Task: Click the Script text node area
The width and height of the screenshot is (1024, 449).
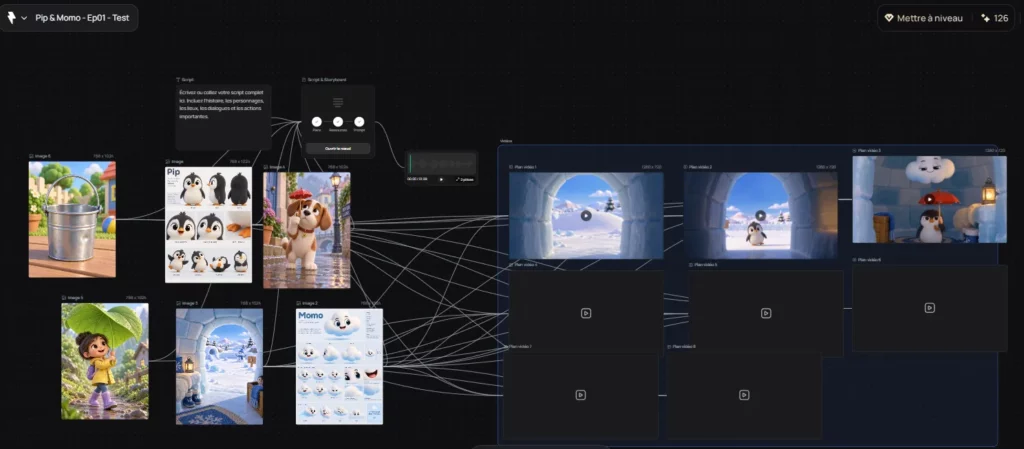Action: pyautogui.click(x=223, y=117)
